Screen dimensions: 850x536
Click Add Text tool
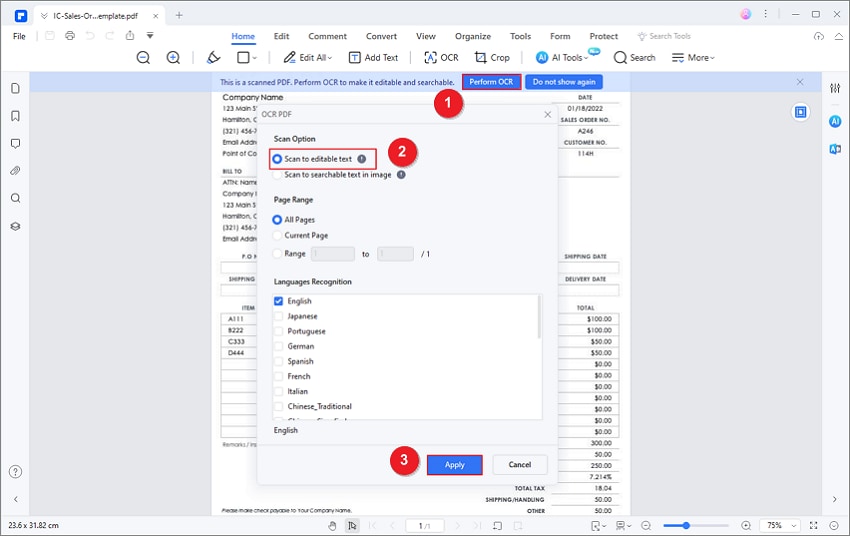(x=373, y=57)
